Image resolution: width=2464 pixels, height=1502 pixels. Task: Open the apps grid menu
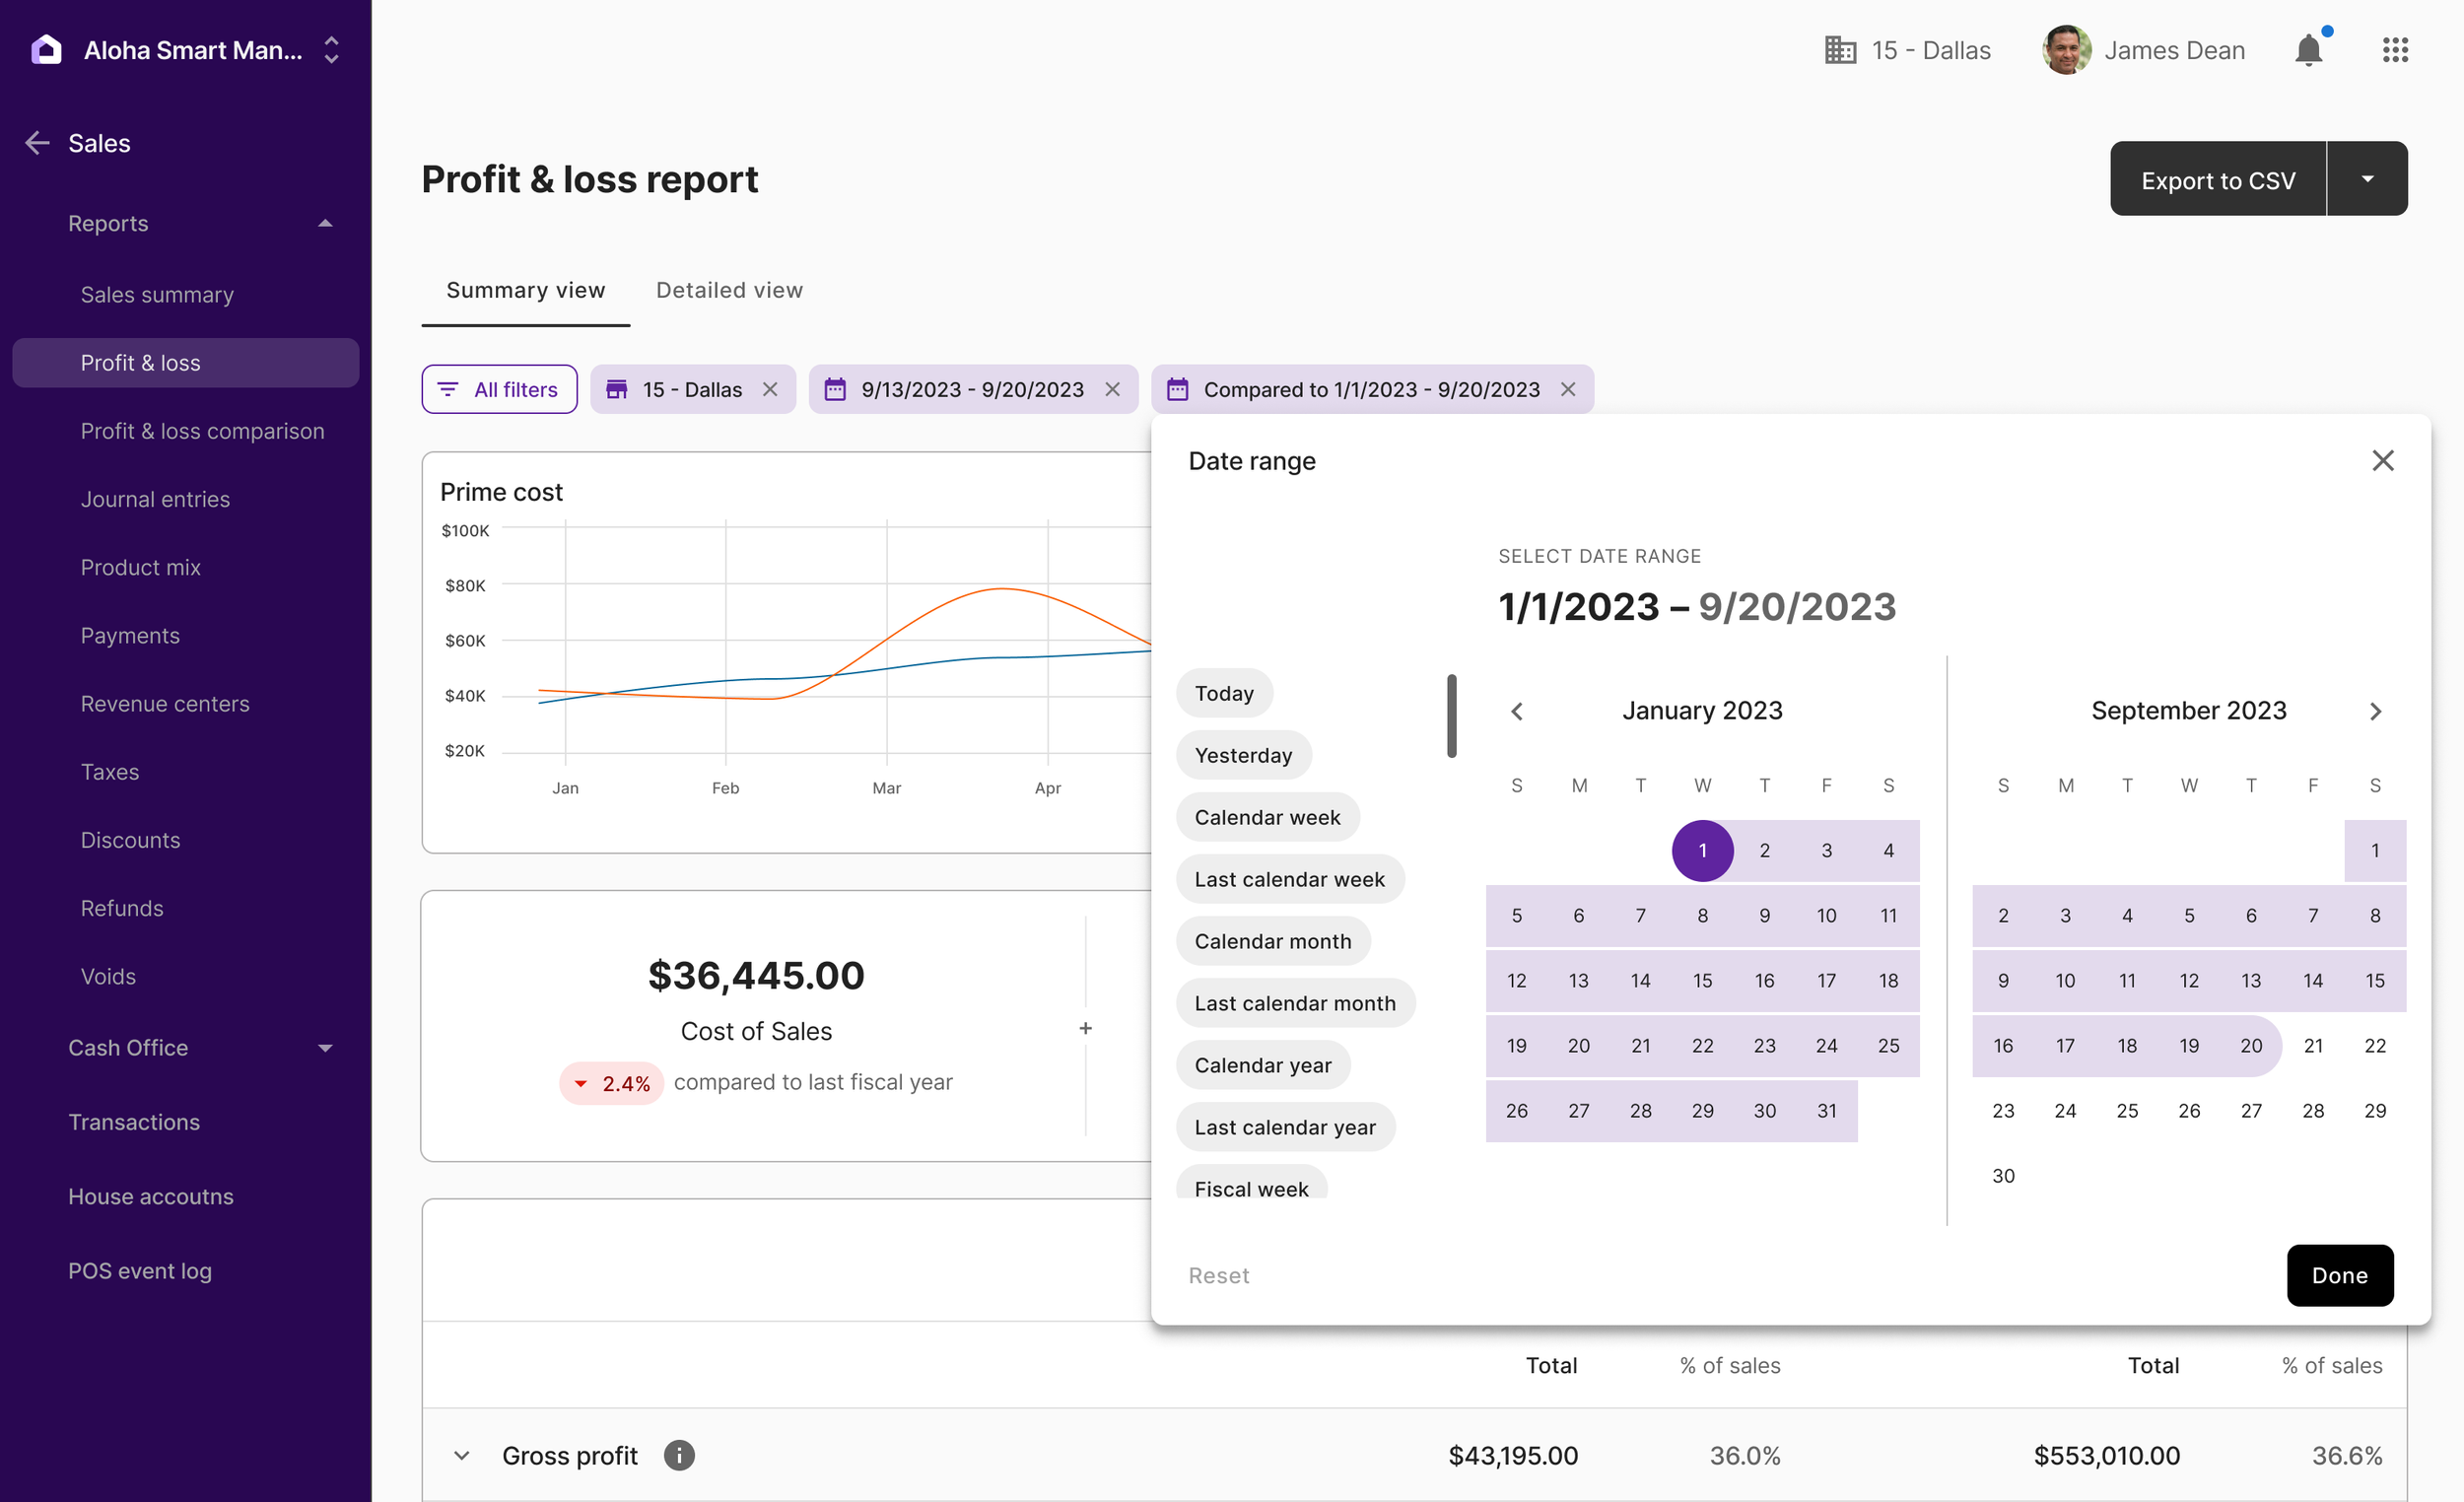(x=2395, y=50)
